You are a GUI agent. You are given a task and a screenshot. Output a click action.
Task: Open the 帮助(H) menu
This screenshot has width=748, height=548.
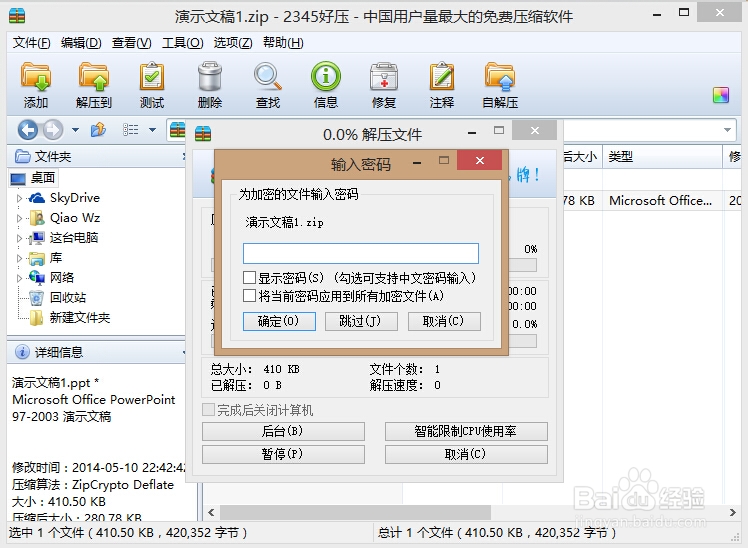(x=283, y=43)
